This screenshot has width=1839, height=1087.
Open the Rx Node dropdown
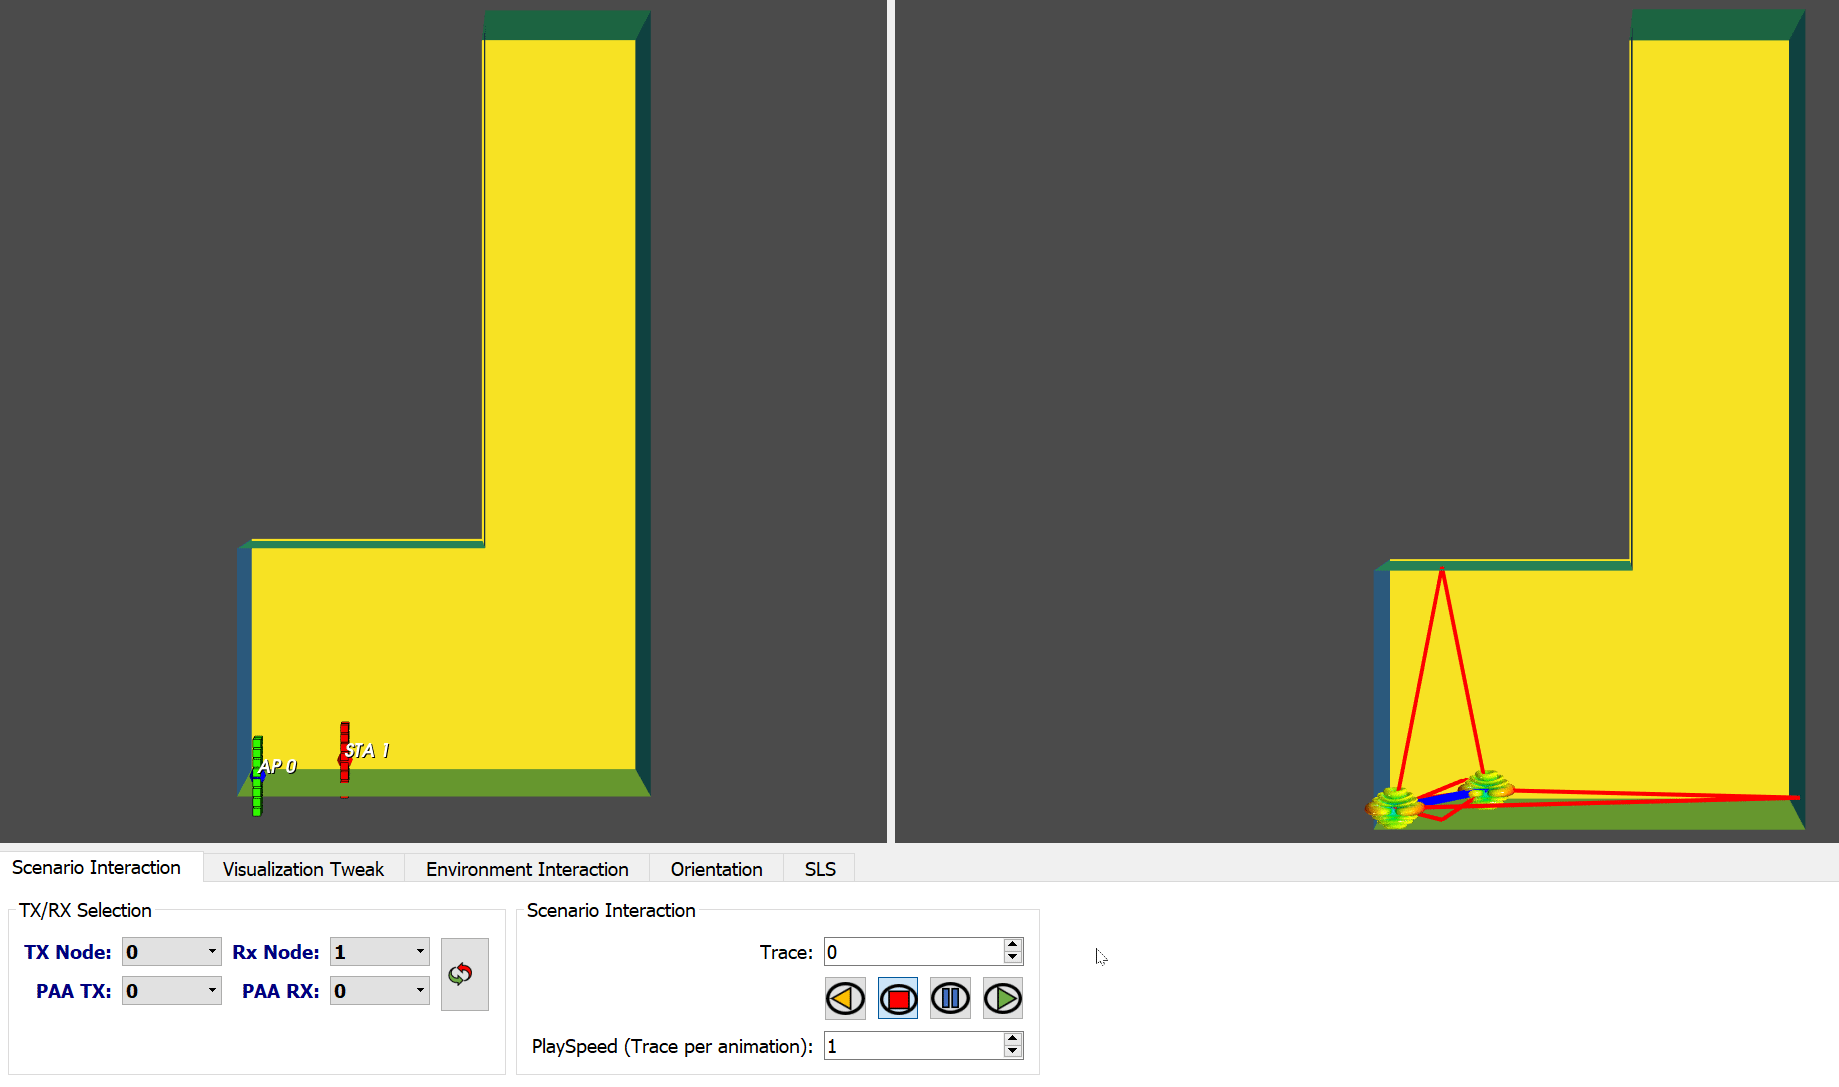tap(380, 952)
